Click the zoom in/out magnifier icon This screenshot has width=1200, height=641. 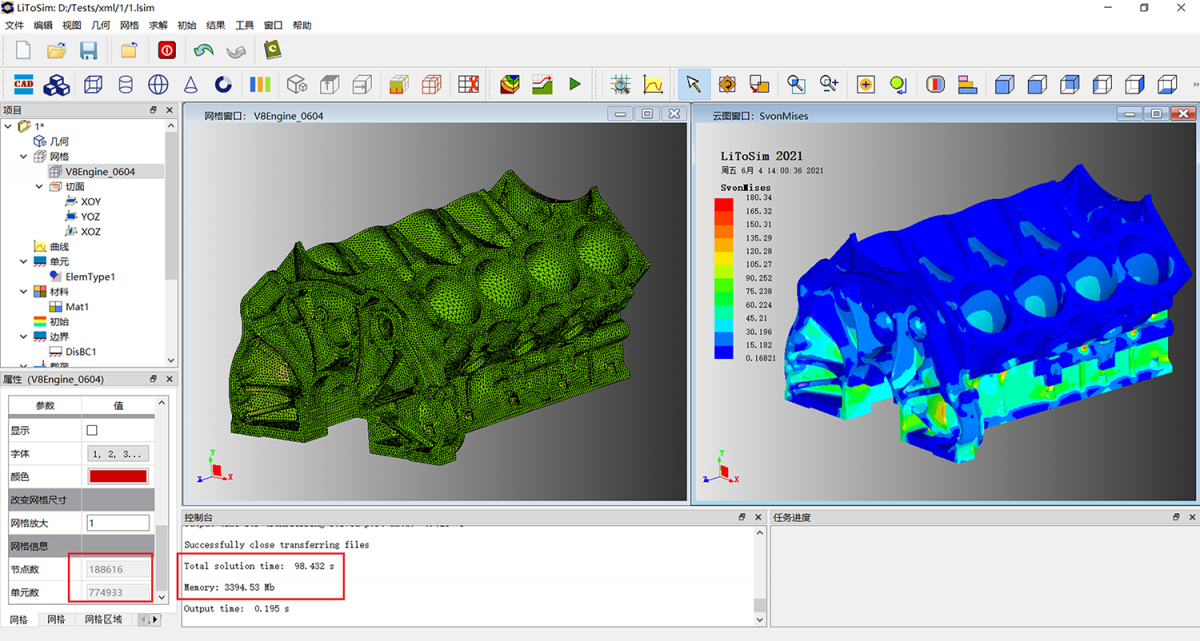[829, 85]
